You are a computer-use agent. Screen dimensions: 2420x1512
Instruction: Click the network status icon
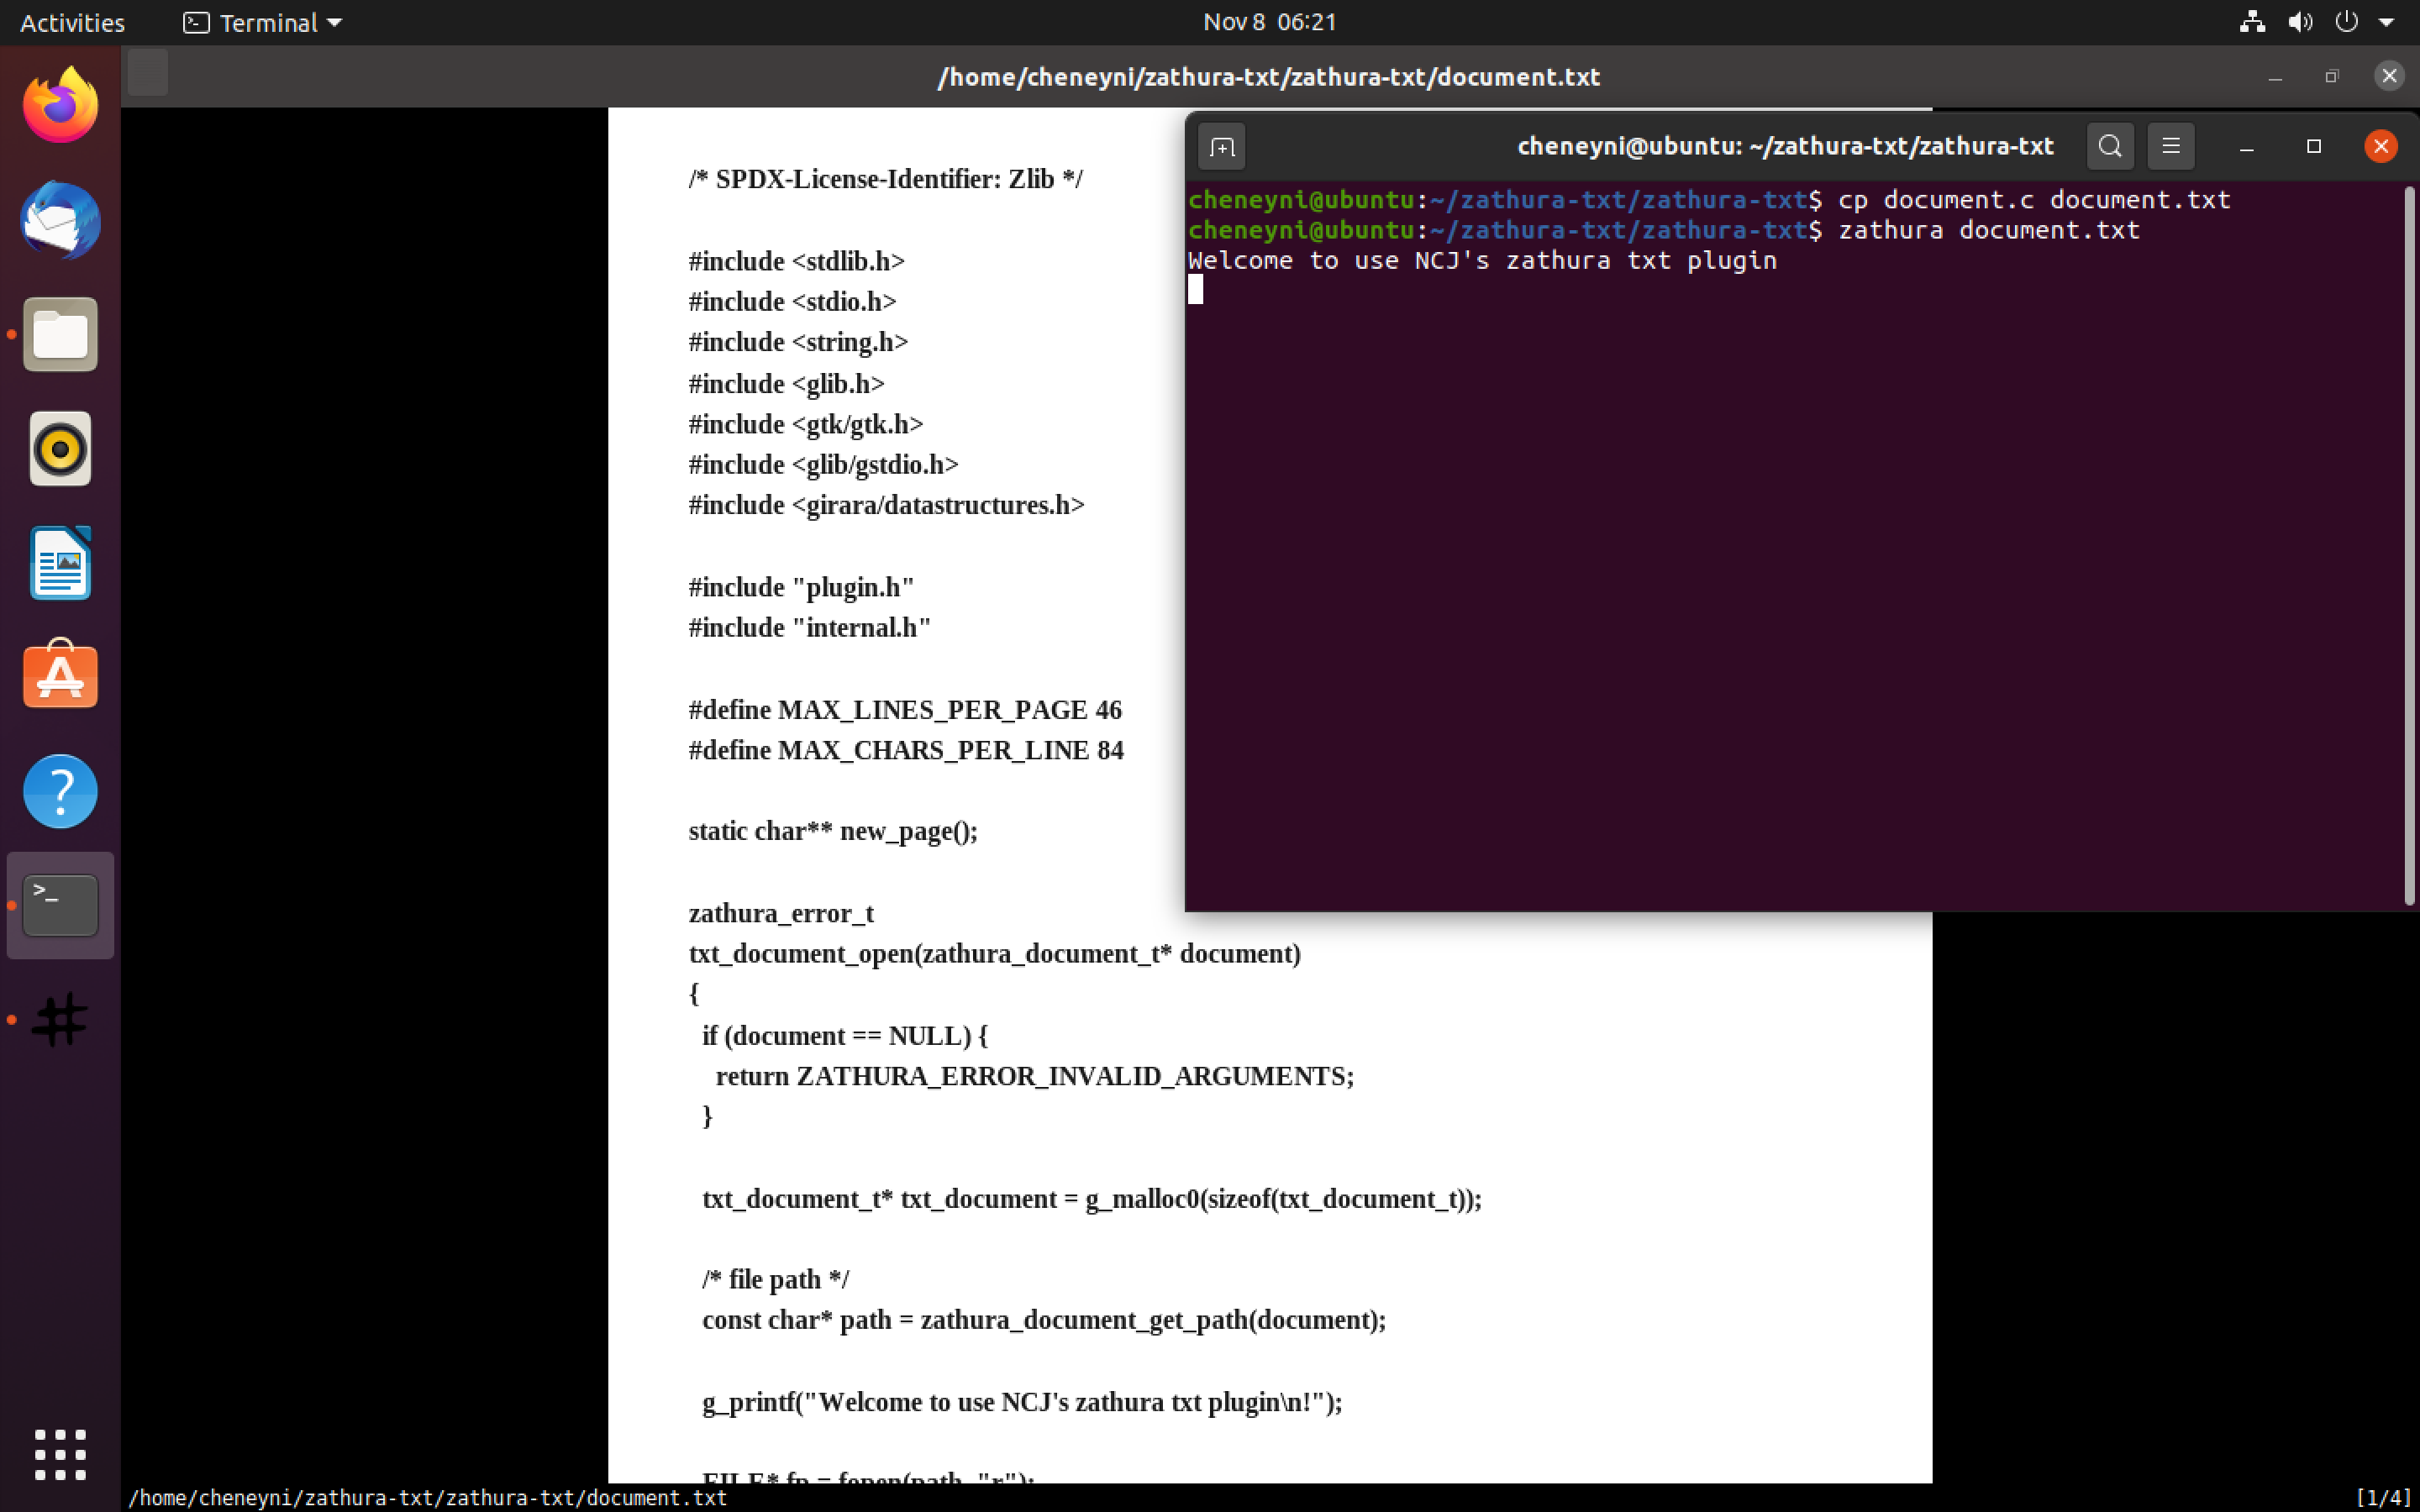point(2251,22)
